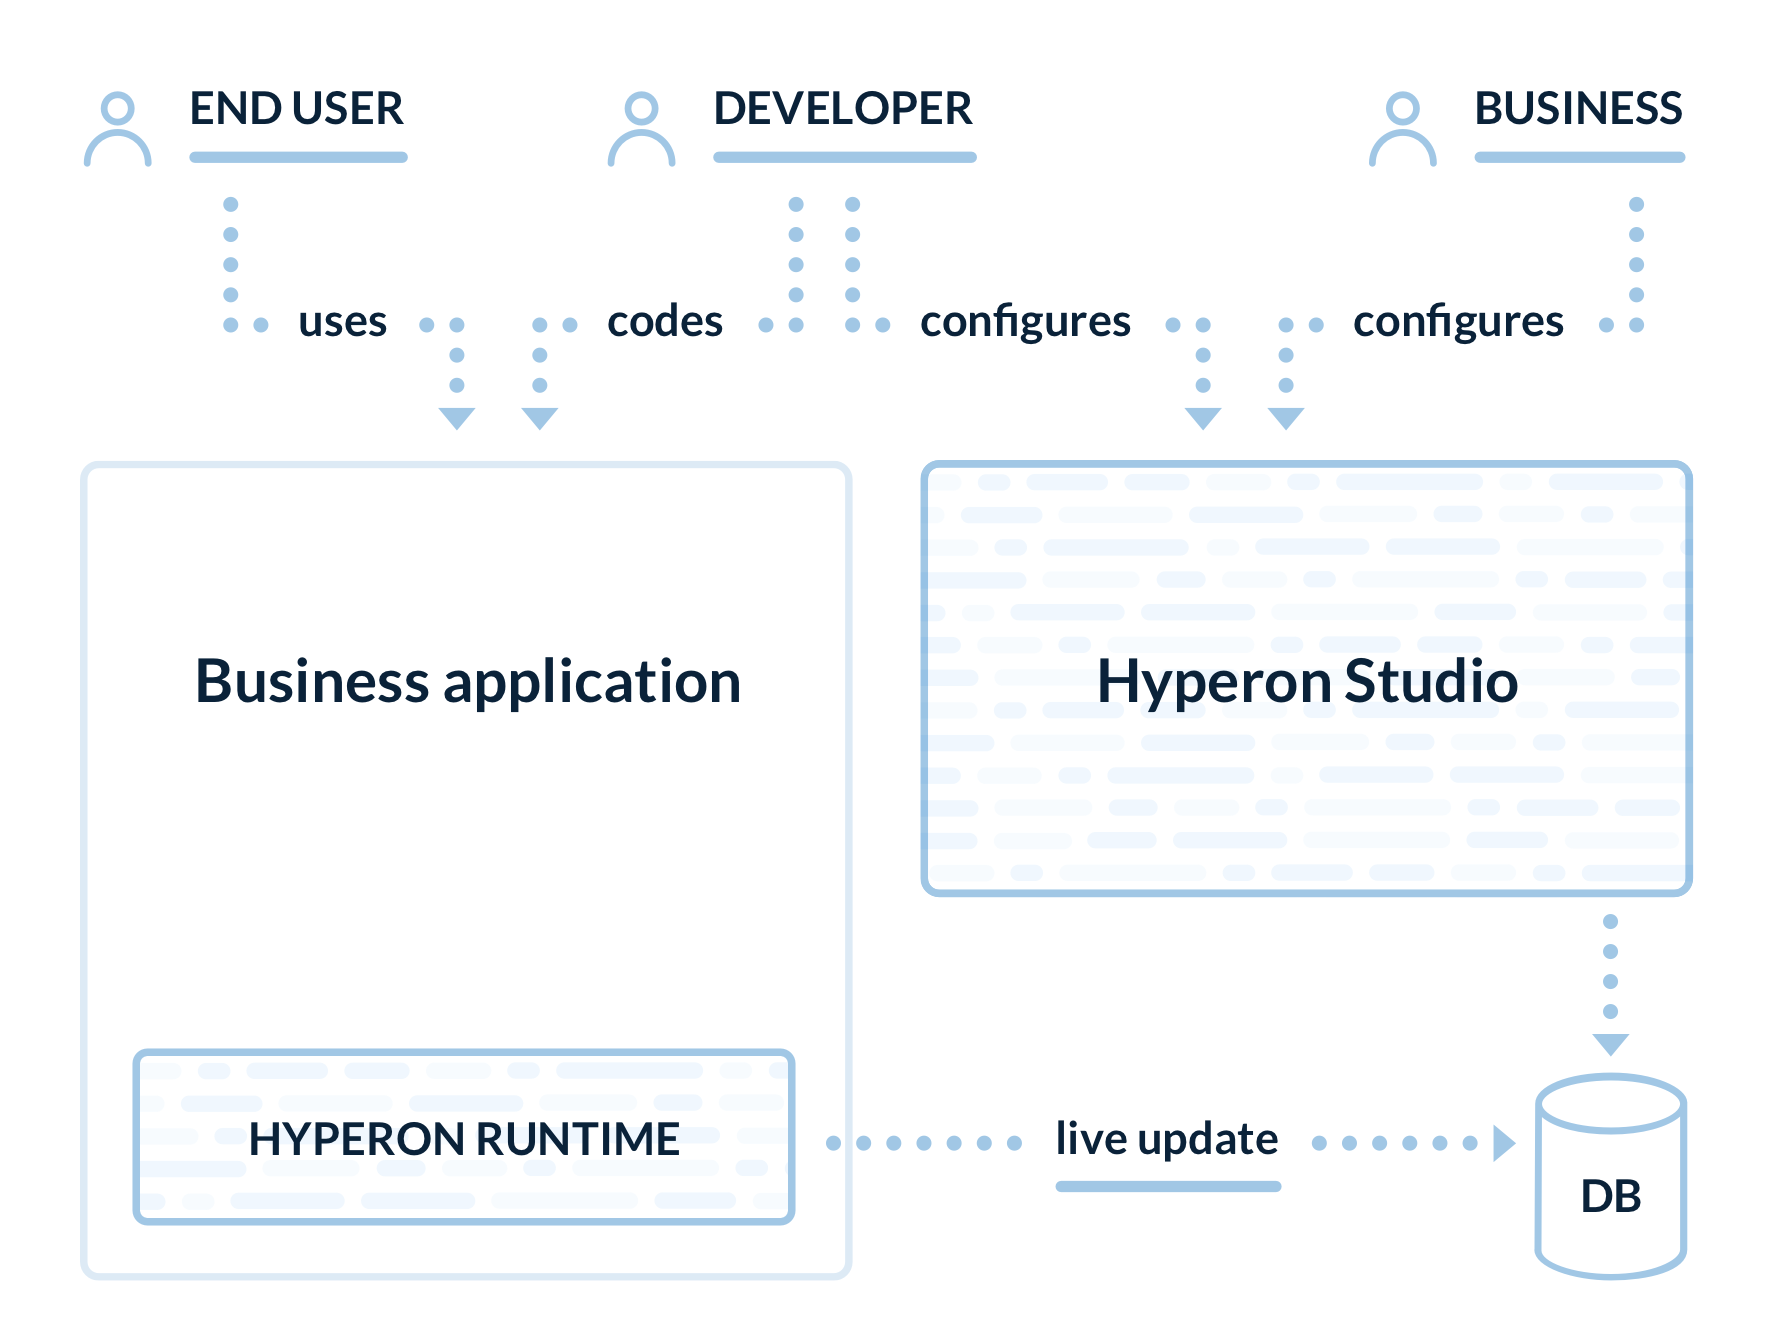Click the person icon beside END USER
Viewport: 1774px width, 1340px height.
click(118, 129)
